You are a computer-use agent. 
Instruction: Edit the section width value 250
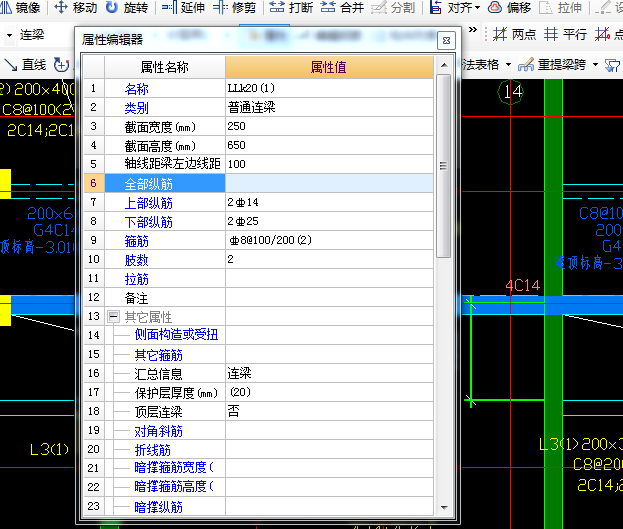[329, 126]
